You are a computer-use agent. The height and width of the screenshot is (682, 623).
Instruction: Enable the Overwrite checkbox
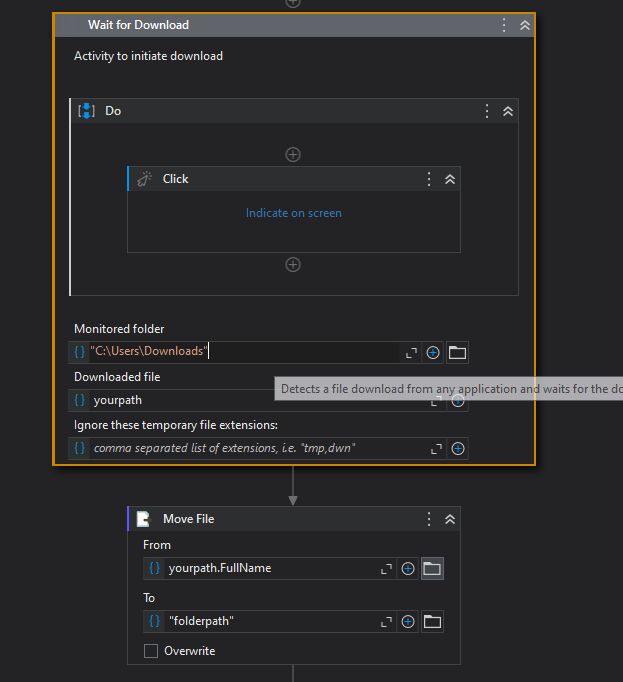[x=151, y=651]
